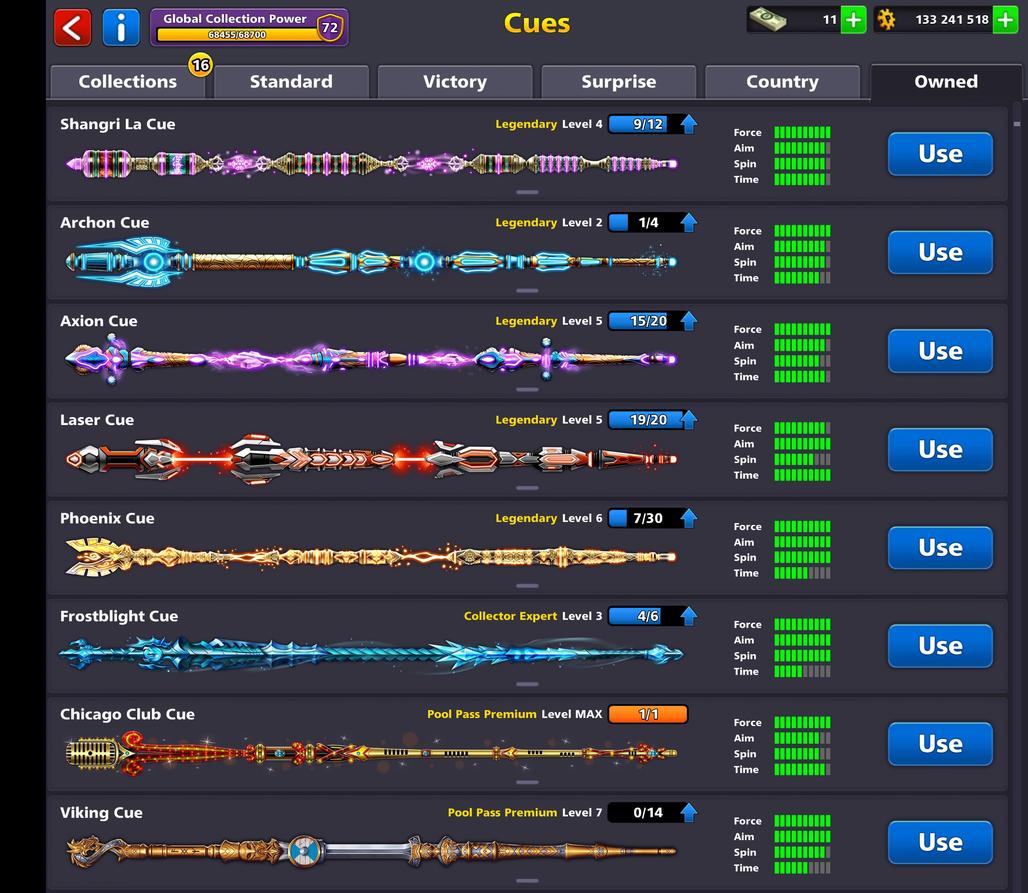Equip Chicago Club Cue with Use
The image size is (1028, 893).
[x=940, y=744]
